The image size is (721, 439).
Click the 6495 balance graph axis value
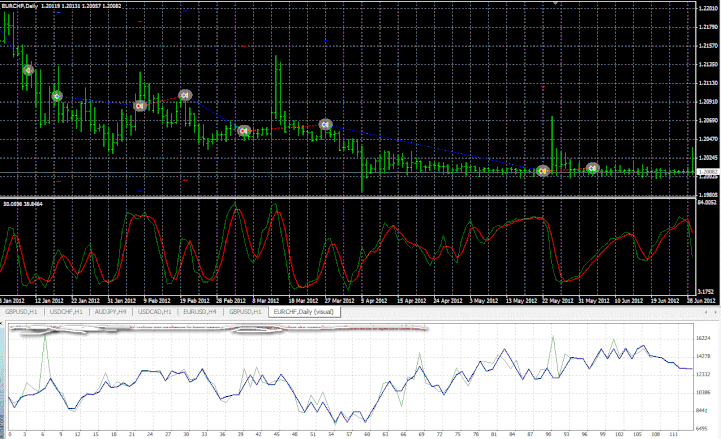[x=704, y=428]
